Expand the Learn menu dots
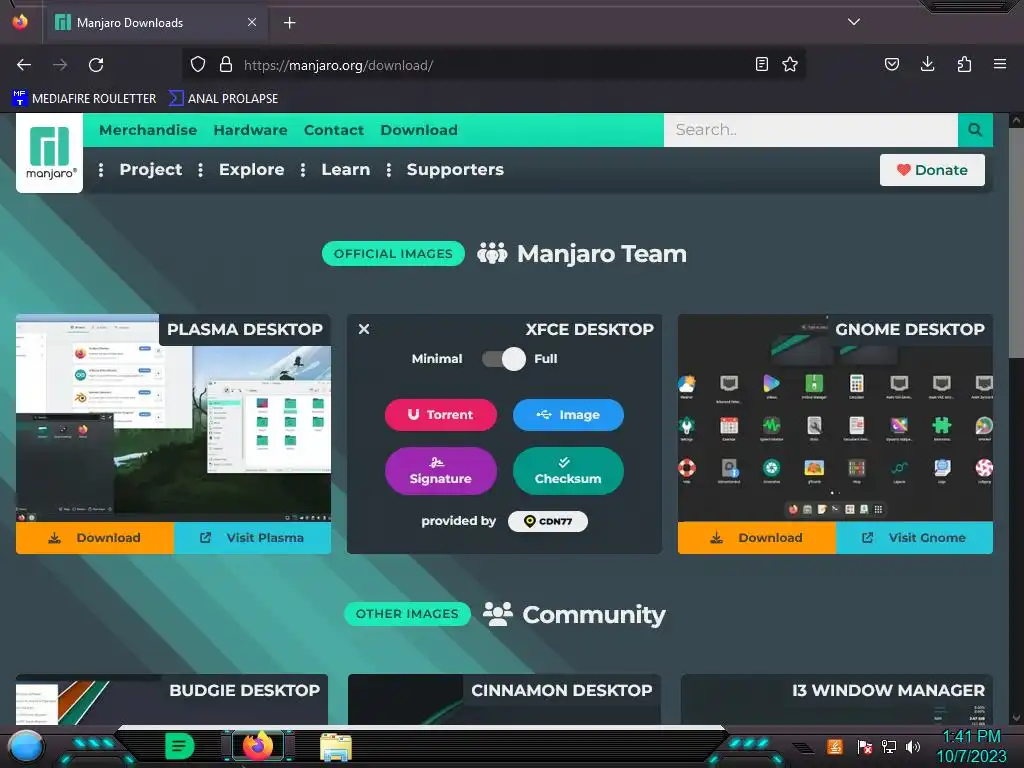The height and width of the screenshot is (768, 1024). [x=303, y=170]
